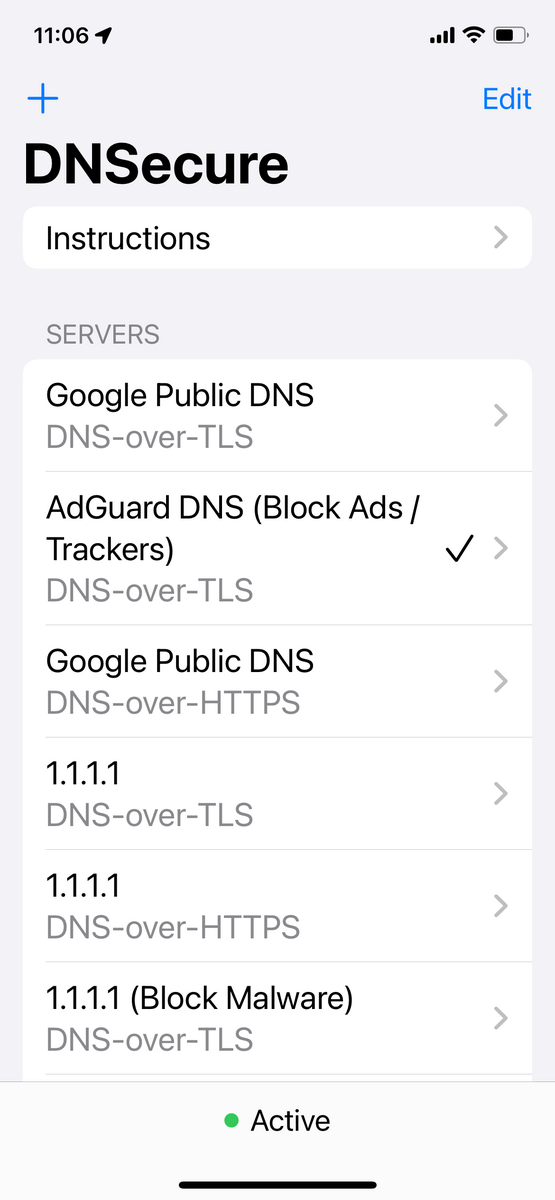This screenshot has height=1200, width=555.
Task: Select Google Public DNS DNS-over-HTTPS server
Action: (x=277, y=681)
